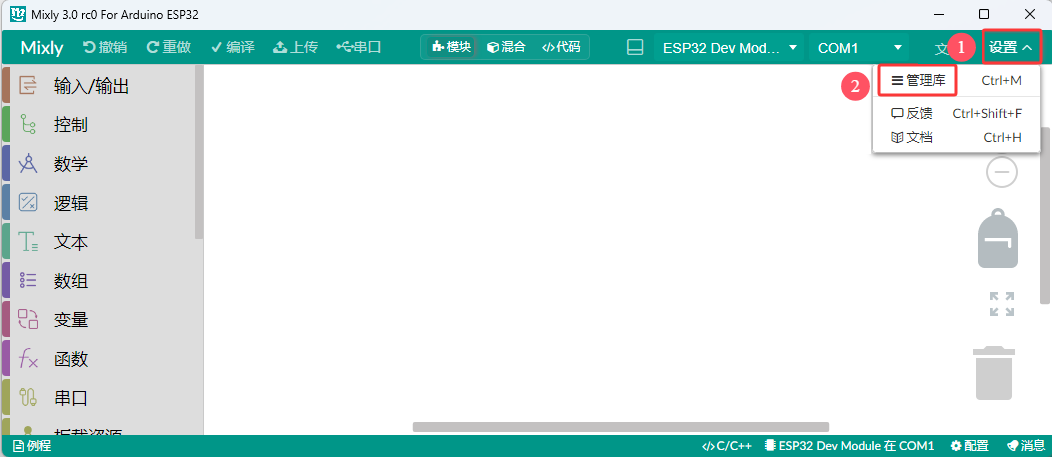Switch to 模块 block view
The image size is (1052, 457).
pyautogui.click(x=452, y=47)
